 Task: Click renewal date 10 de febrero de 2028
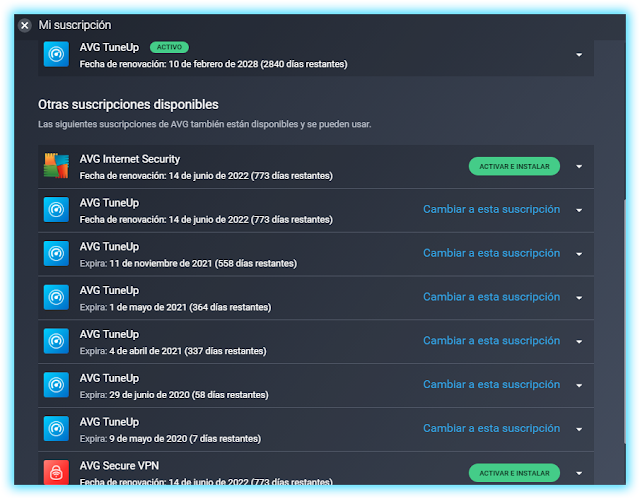click(213, 64)
